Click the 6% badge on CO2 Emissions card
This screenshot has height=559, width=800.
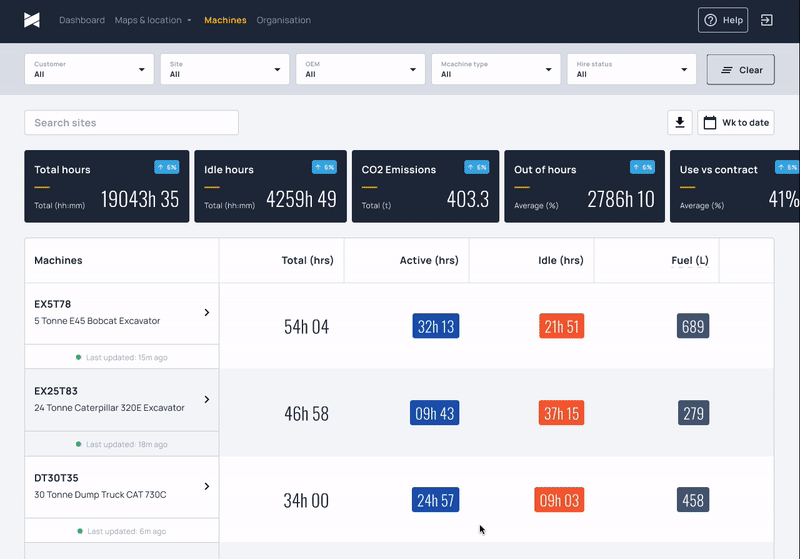pyautogui.click(x=477, y=167)
